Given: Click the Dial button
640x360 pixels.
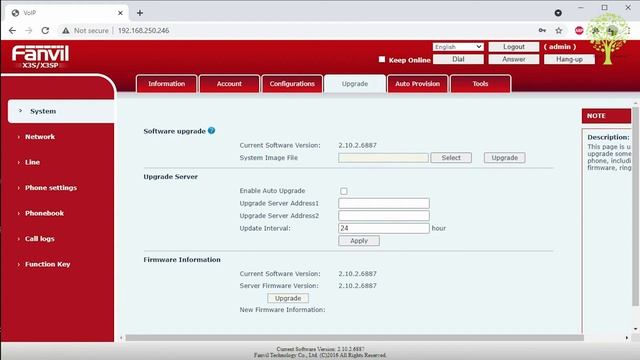Looking at the screenshot, I should click(458, 60).
